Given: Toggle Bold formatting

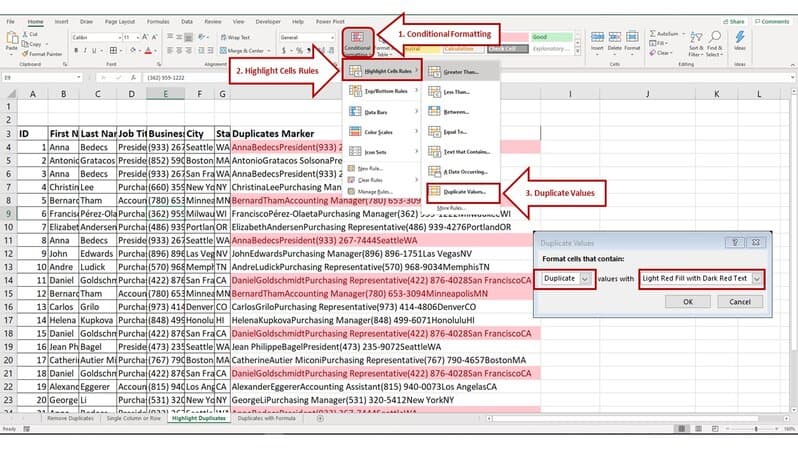Looking at the screenshot, I should click(76, 50).
